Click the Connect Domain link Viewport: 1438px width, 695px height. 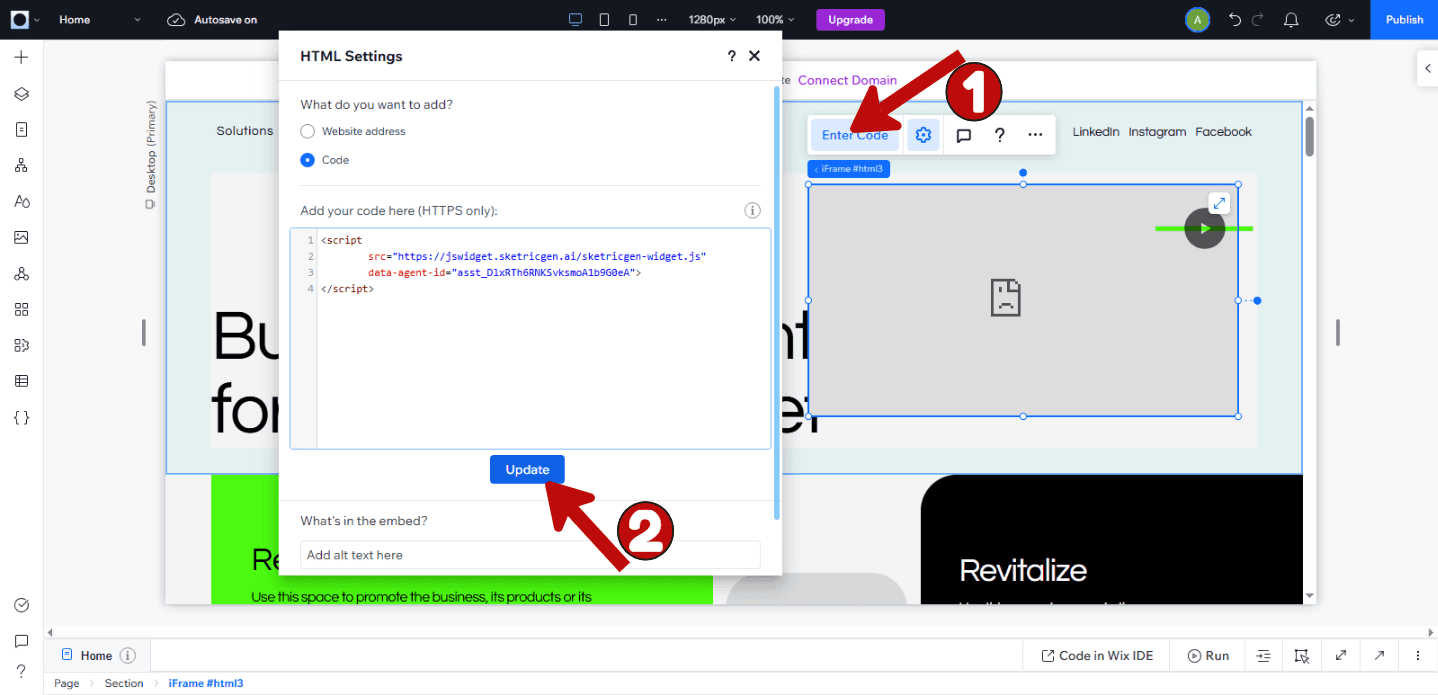coord(847,80)
